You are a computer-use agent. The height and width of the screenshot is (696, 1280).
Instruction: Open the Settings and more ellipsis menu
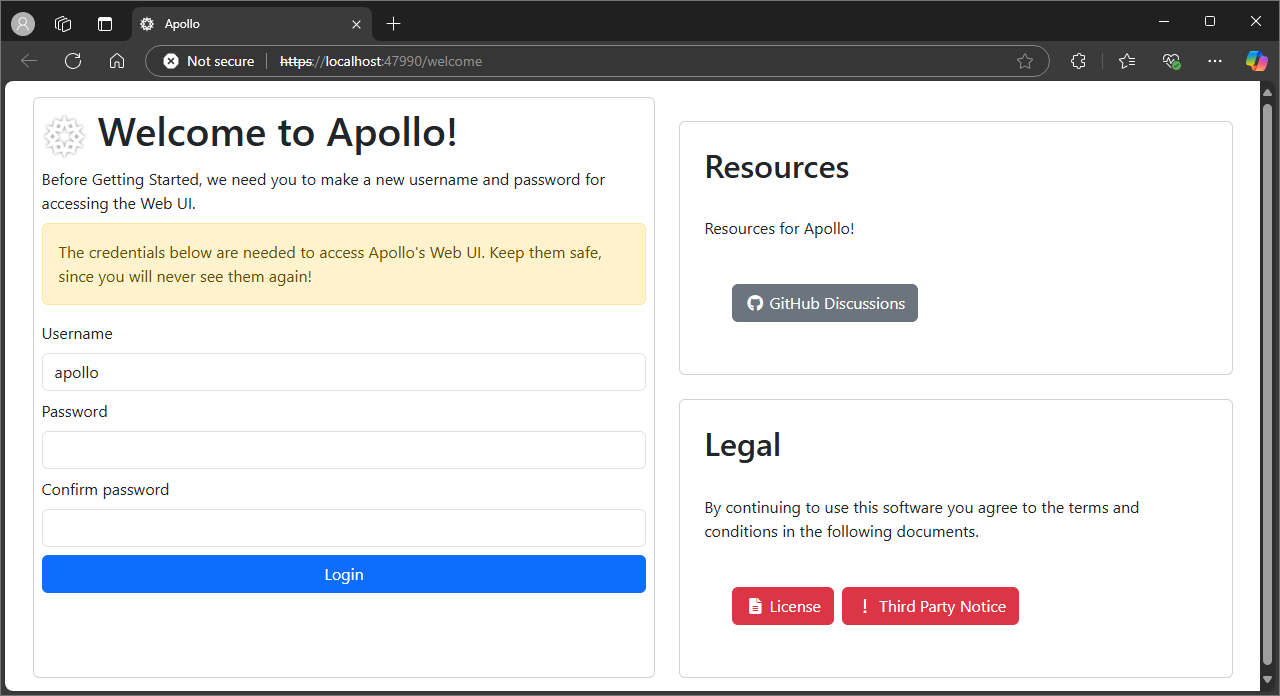tap(1214, 61)
